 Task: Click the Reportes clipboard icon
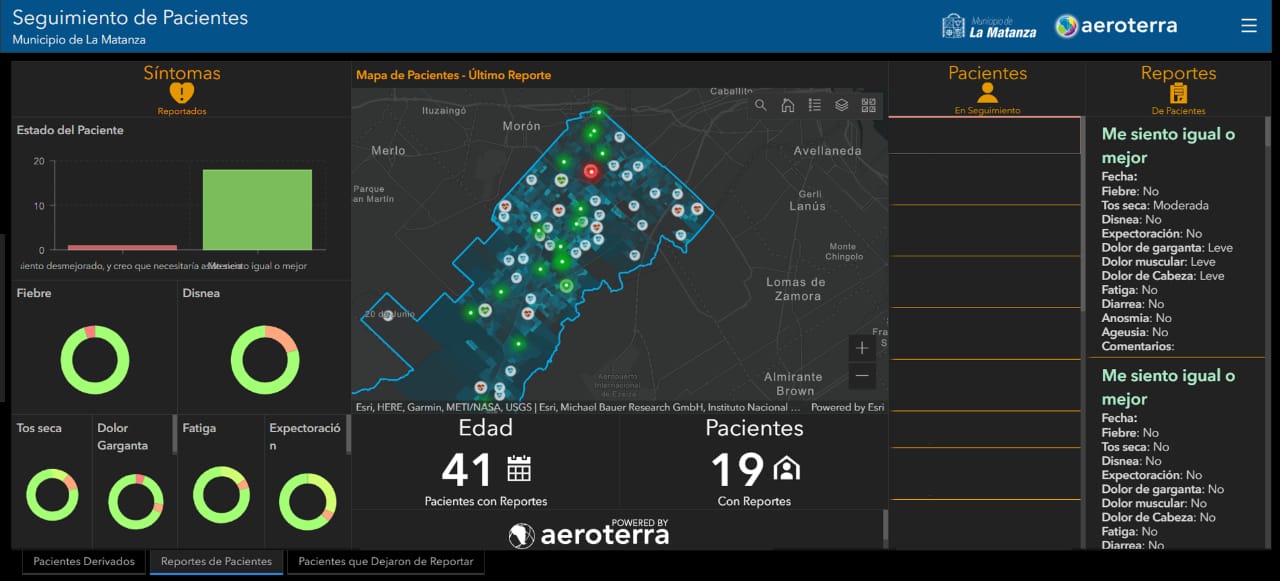(x=1179, y=93)
